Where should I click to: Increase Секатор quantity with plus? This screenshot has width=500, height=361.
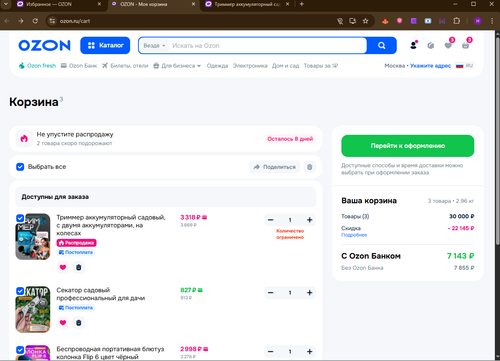(309, 293)
